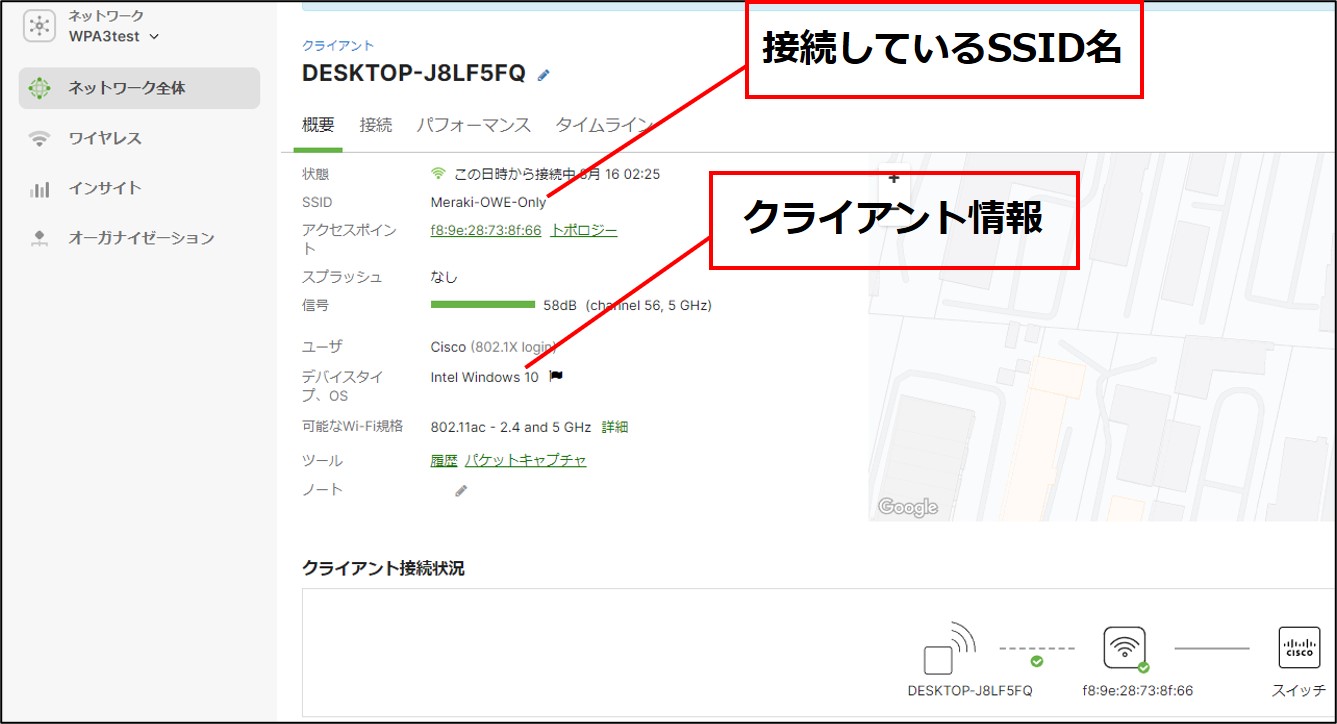Open access point f8:9e:28:73:8f:66 link
The width and height of the screenshot is (1337, 724).
coord(486,230)
